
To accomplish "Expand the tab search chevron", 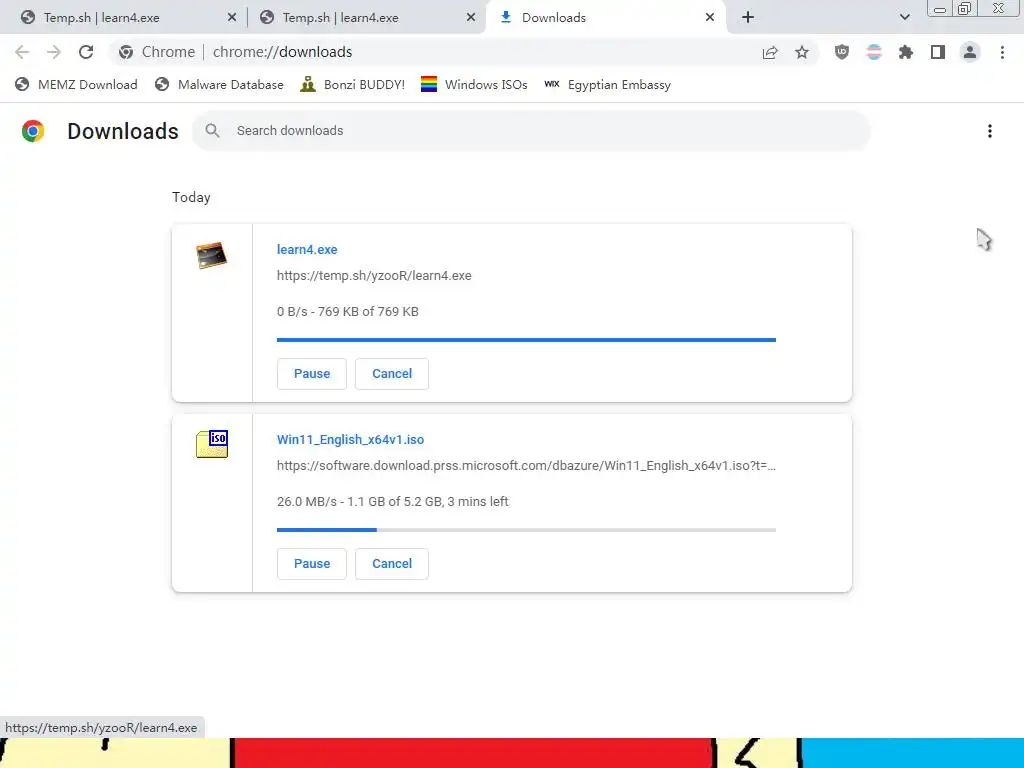I will (x=904, y=18).
